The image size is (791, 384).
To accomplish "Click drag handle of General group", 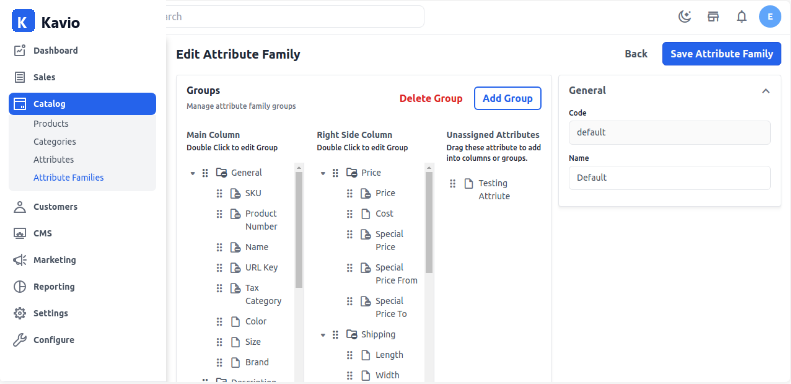I will click(205, 173).
